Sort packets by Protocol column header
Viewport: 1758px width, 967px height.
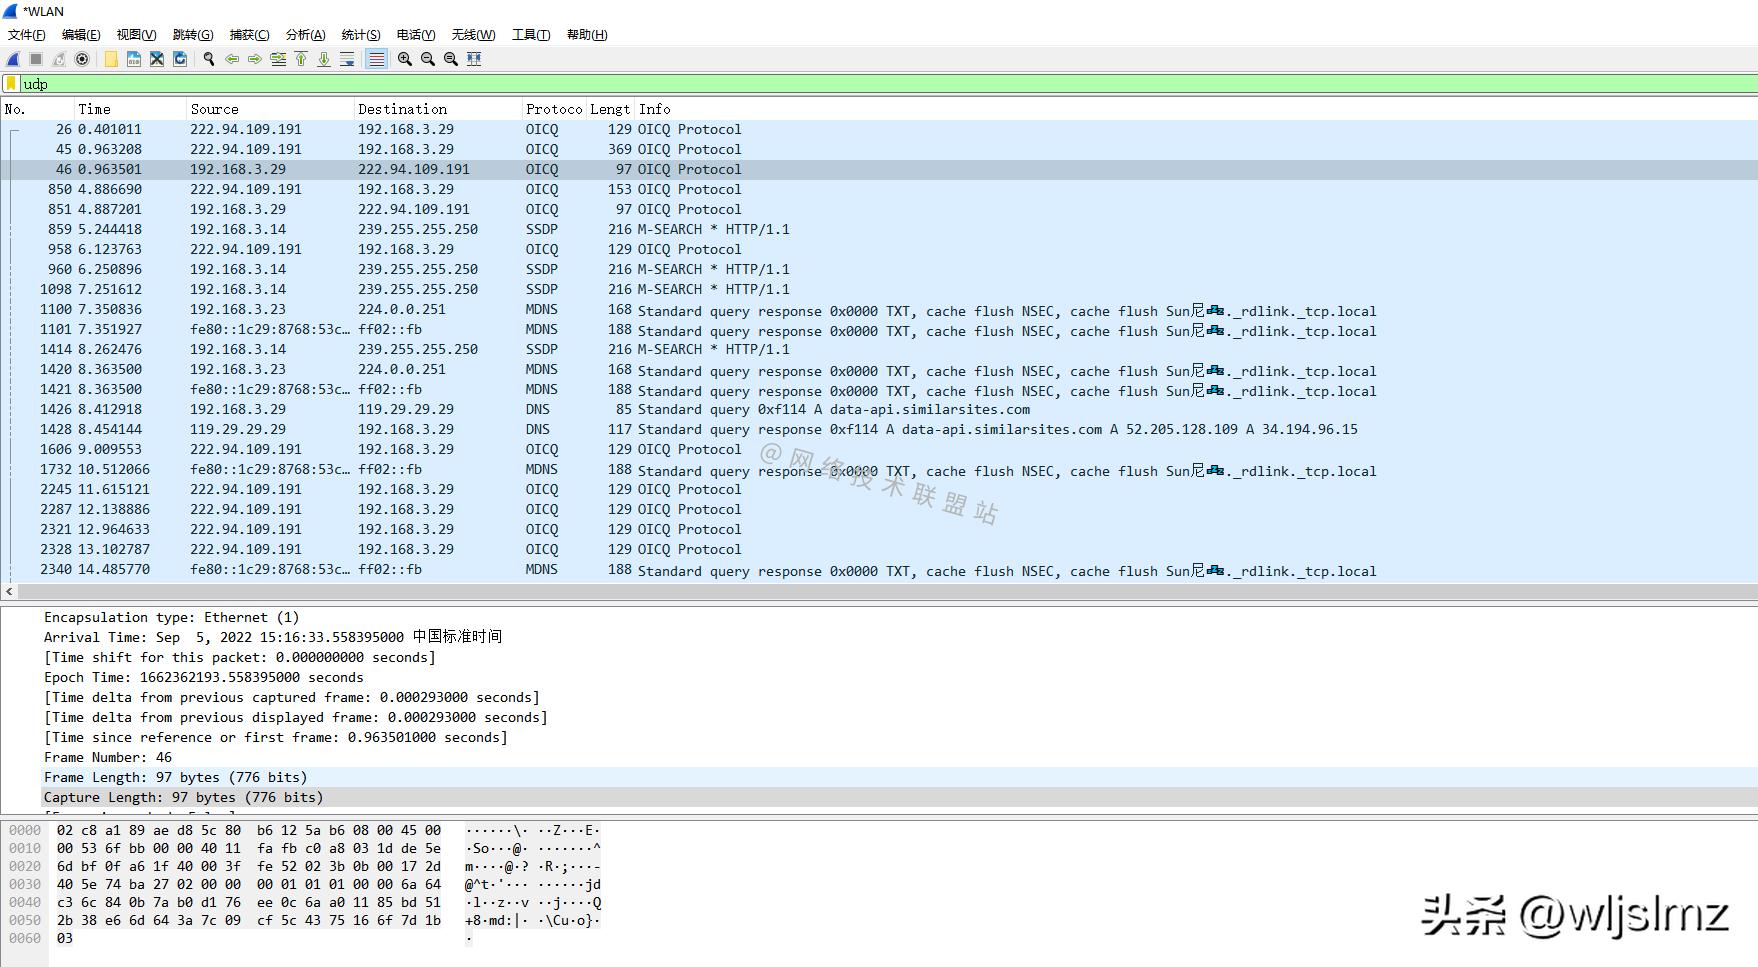click(x=553, y=109)
